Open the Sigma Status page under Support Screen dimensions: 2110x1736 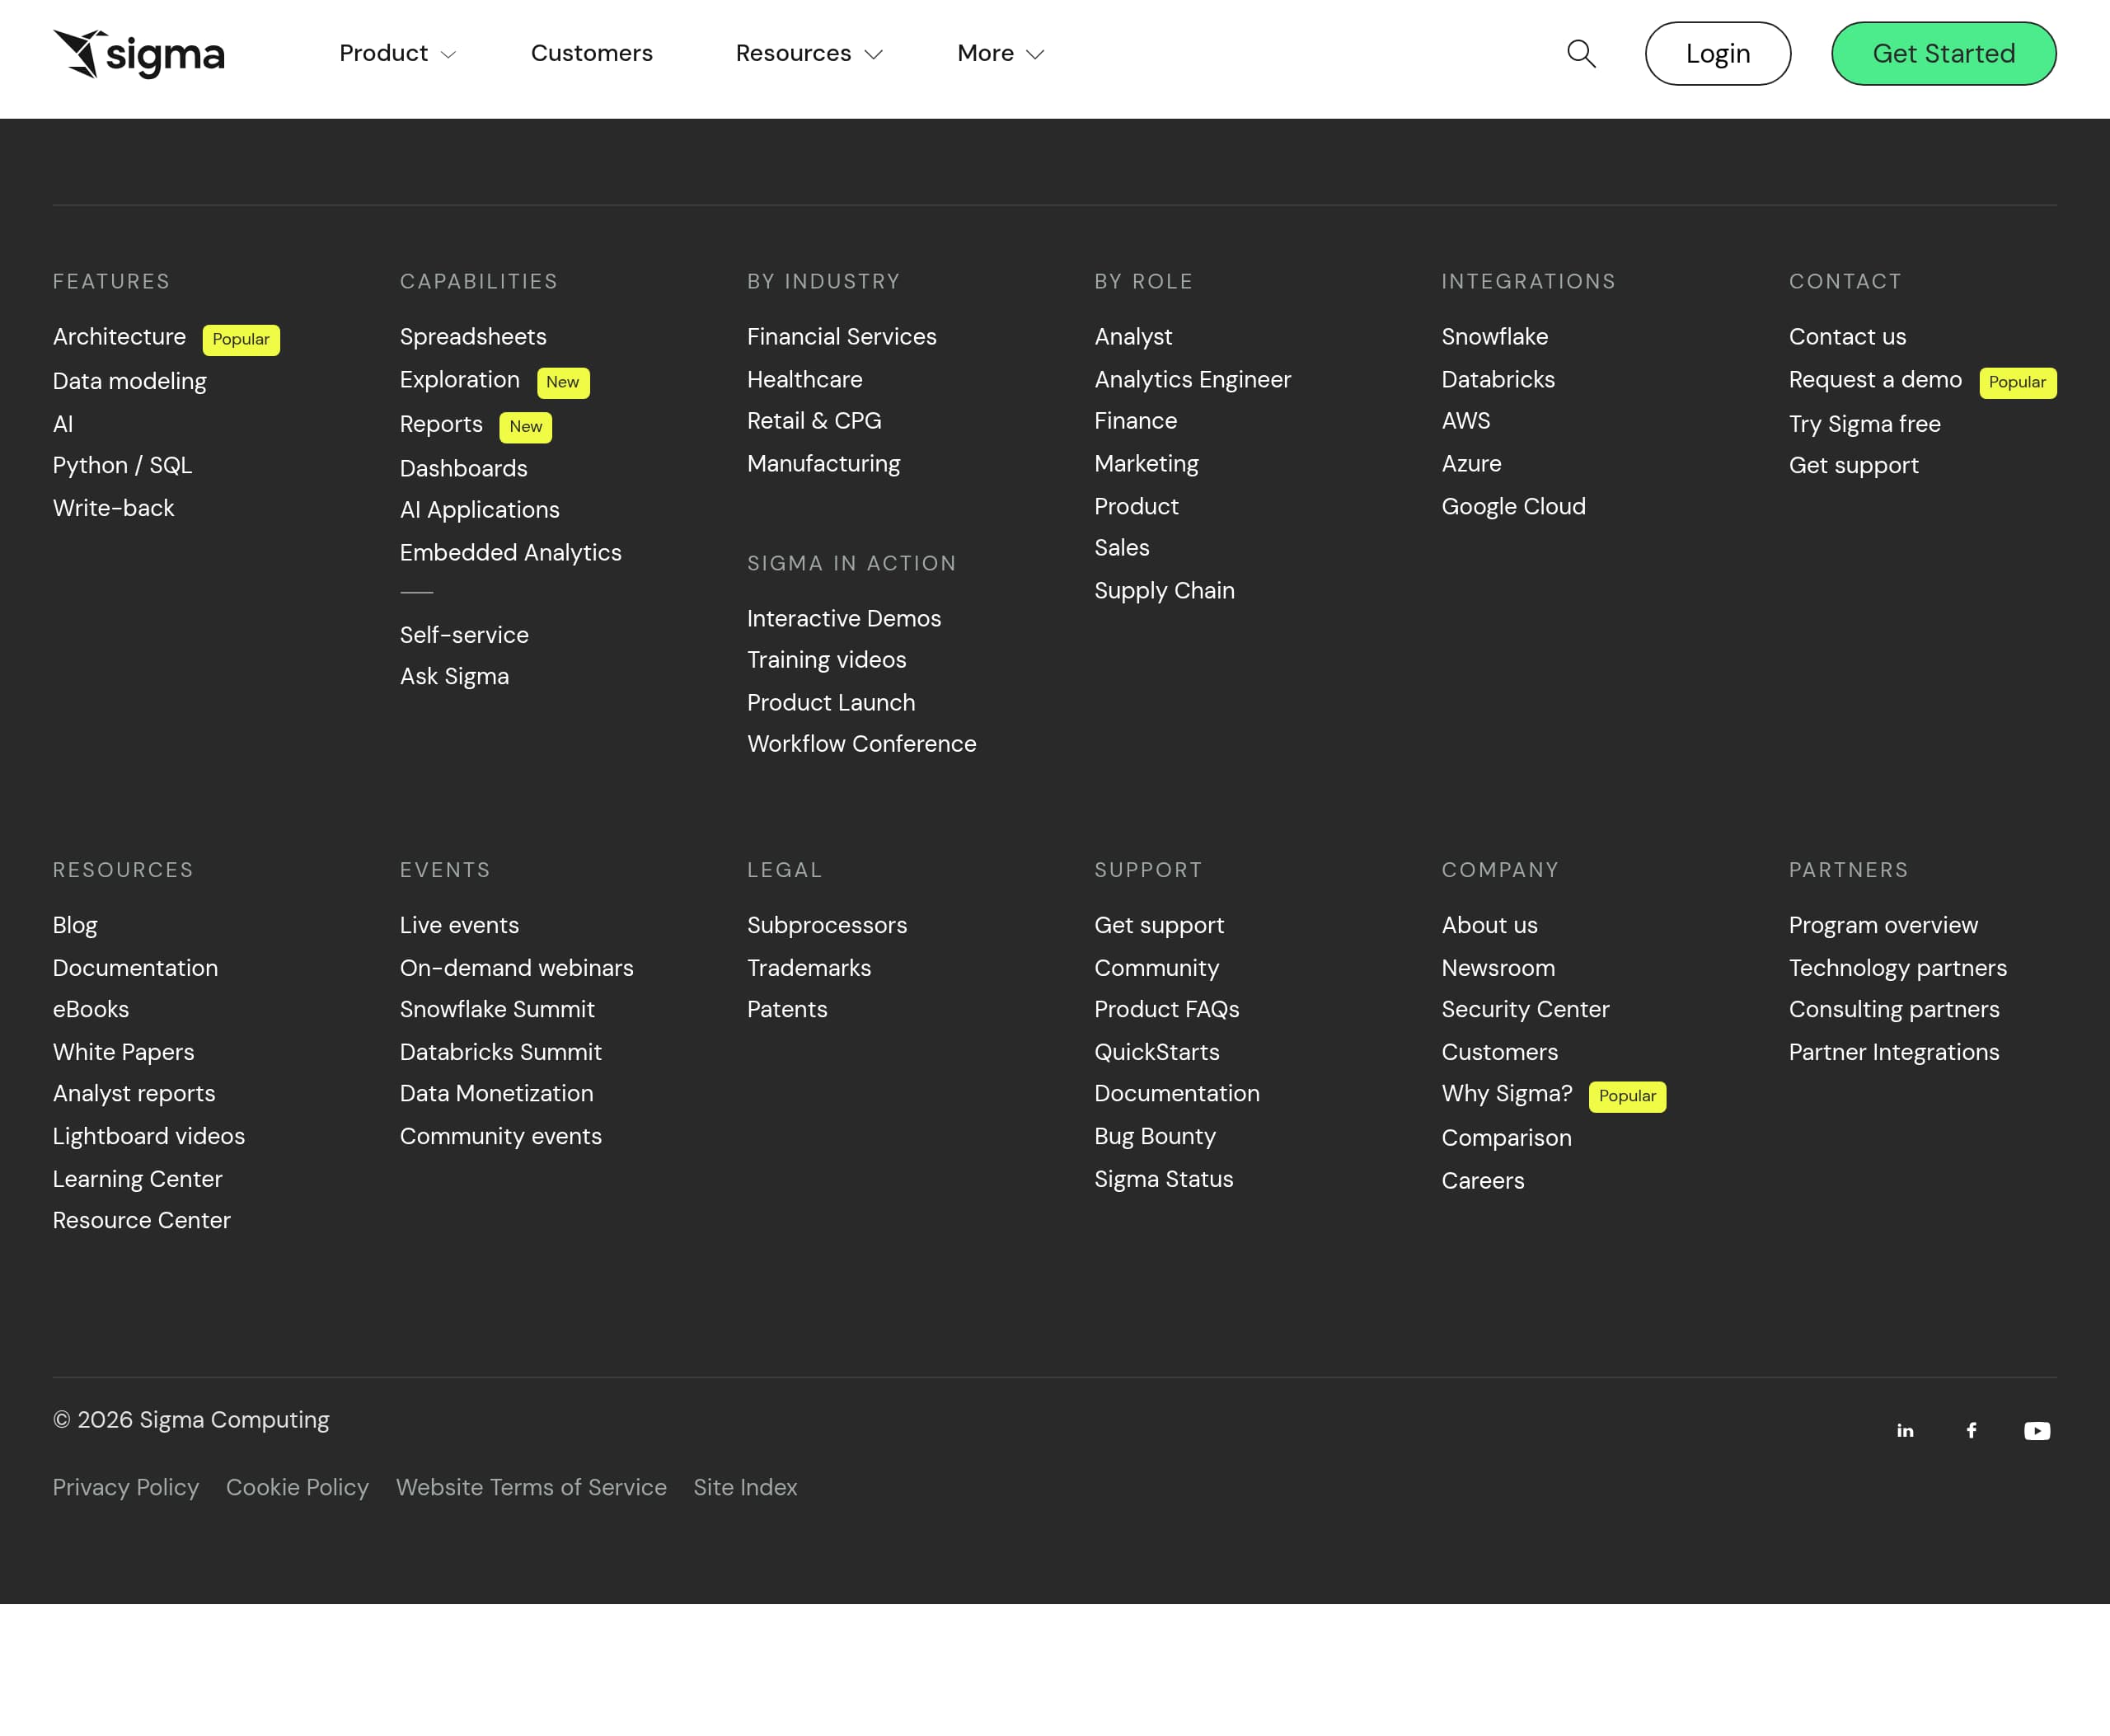[1163, 1179]
